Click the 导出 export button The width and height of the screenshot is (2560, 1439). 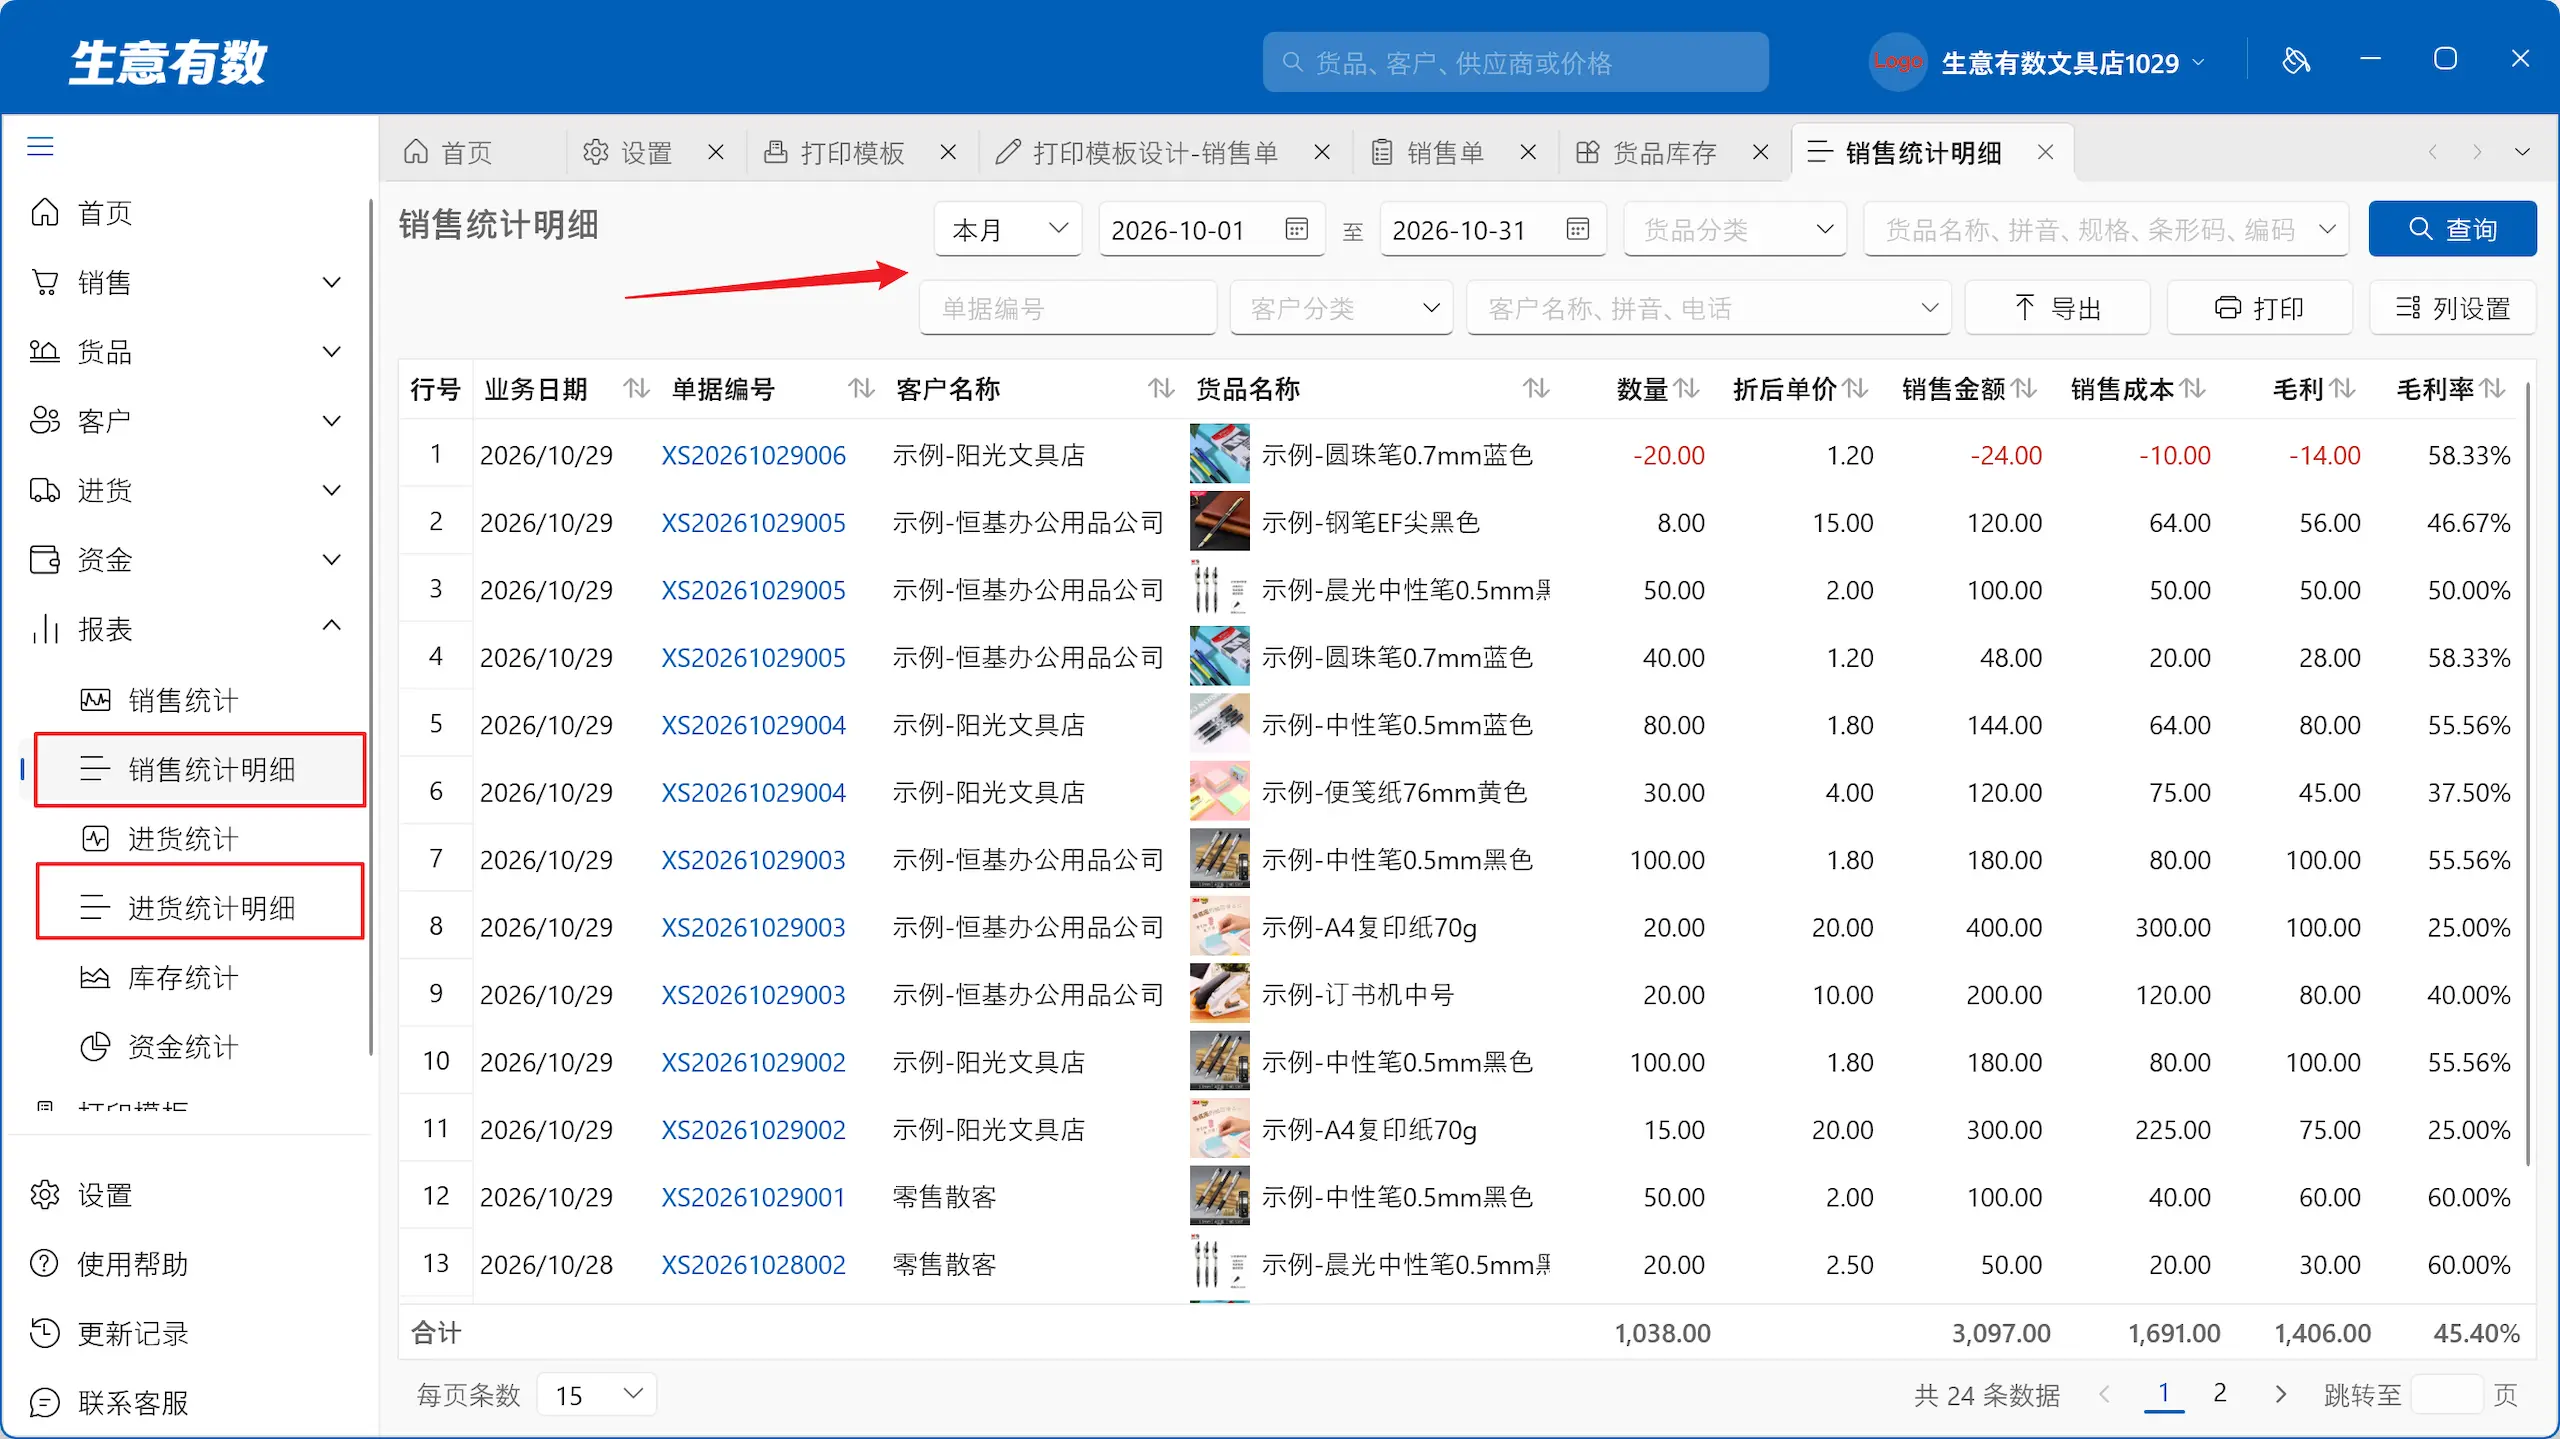(x=2057, y=308)
